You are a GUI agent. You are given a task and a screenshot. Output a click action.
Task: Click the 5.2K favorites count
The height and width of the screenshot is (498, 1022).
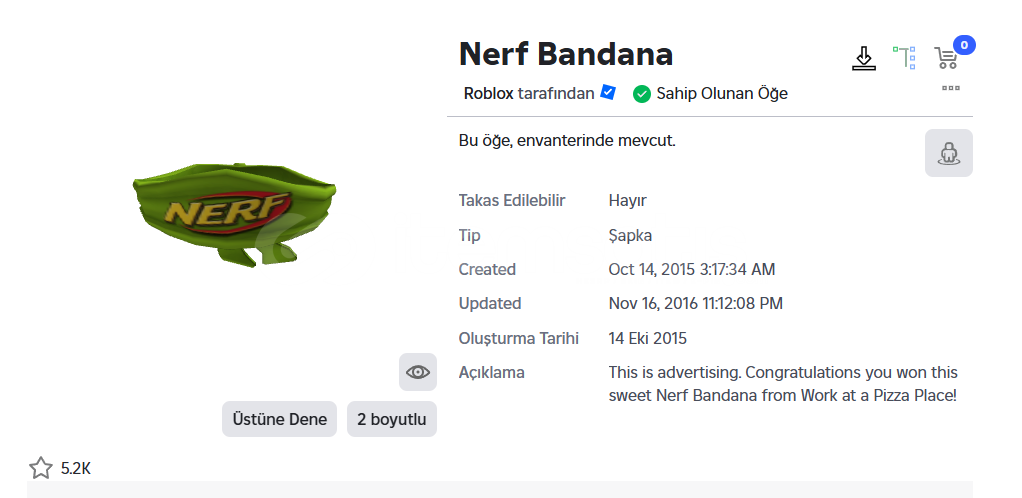(x=76, y=469)
